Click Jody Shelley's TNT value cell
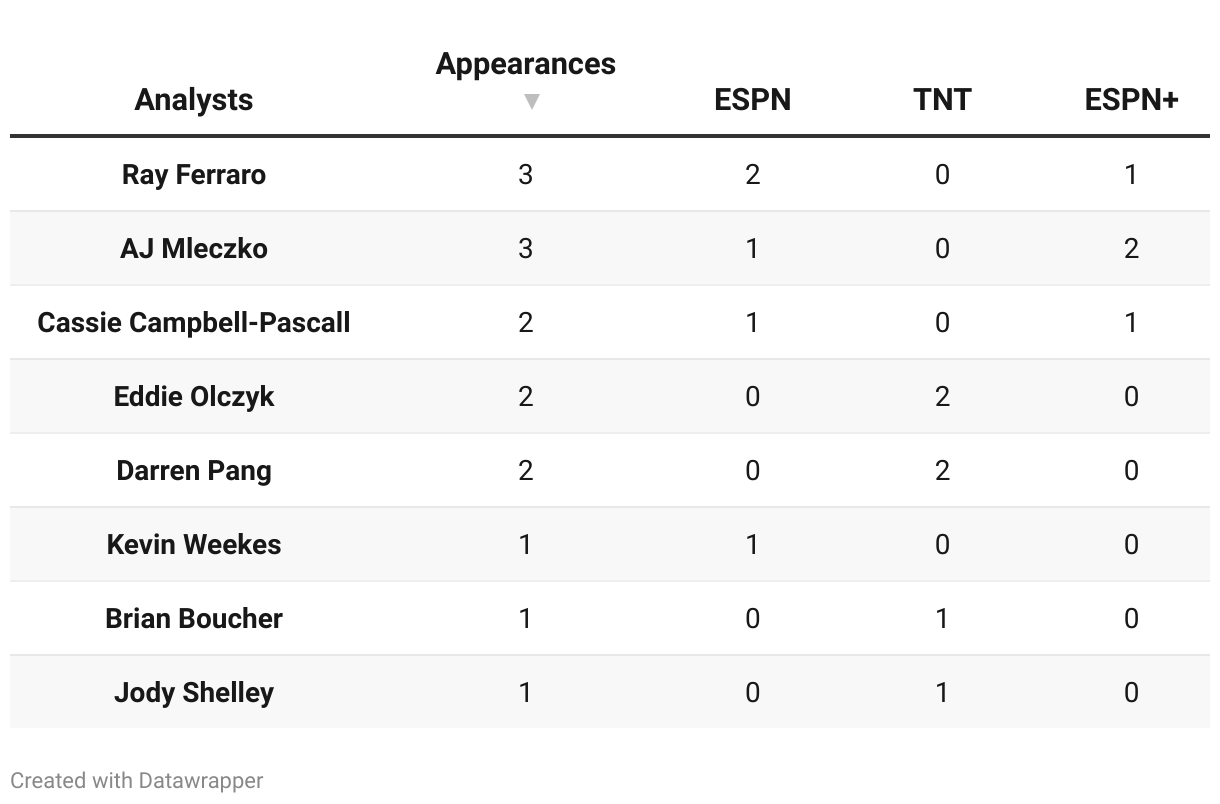Screen dimensions: 1220x804 click(x=941, y=693)
